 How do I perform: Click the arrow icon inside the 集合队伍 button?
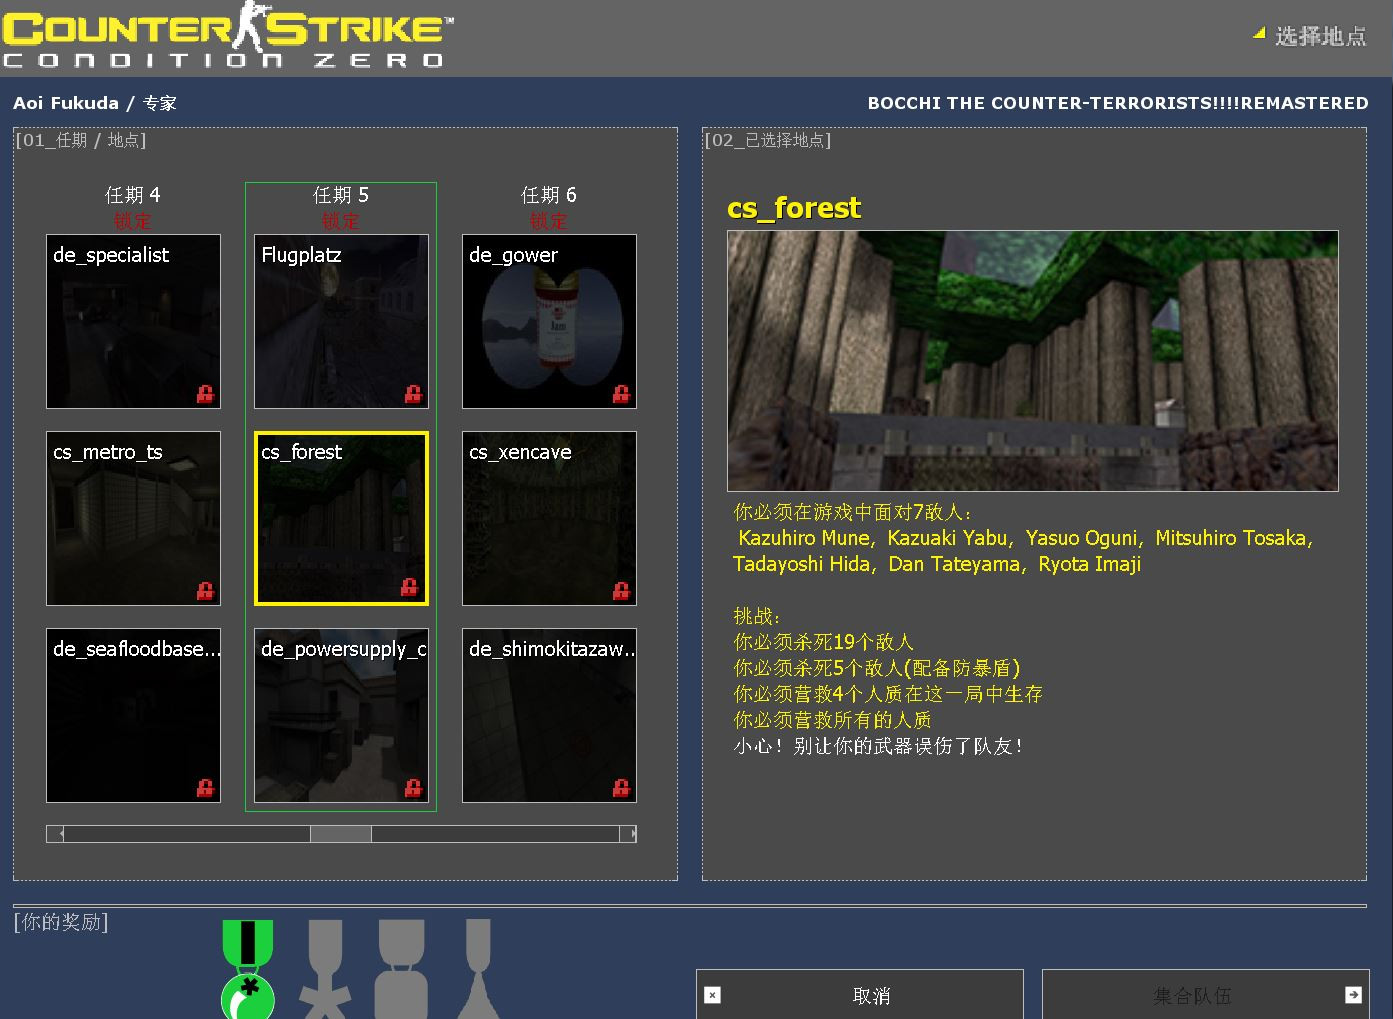(x=1355, y=994)
